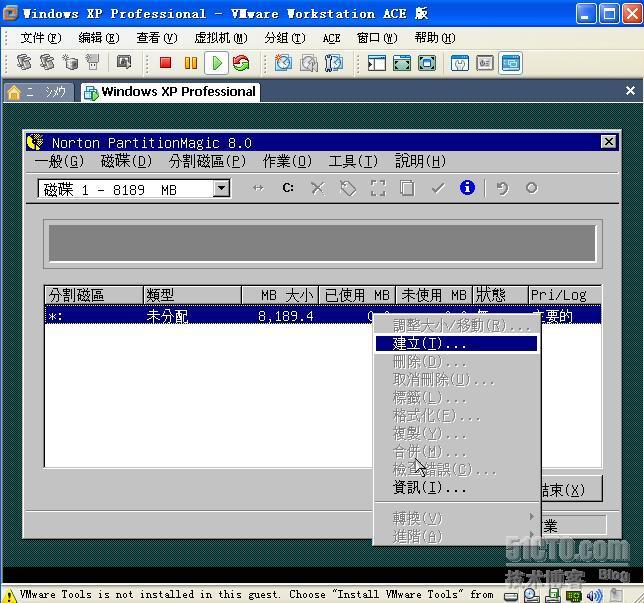Switch to the Windows XP Professional tab
The image size is (644, 603).
[170, 92]
